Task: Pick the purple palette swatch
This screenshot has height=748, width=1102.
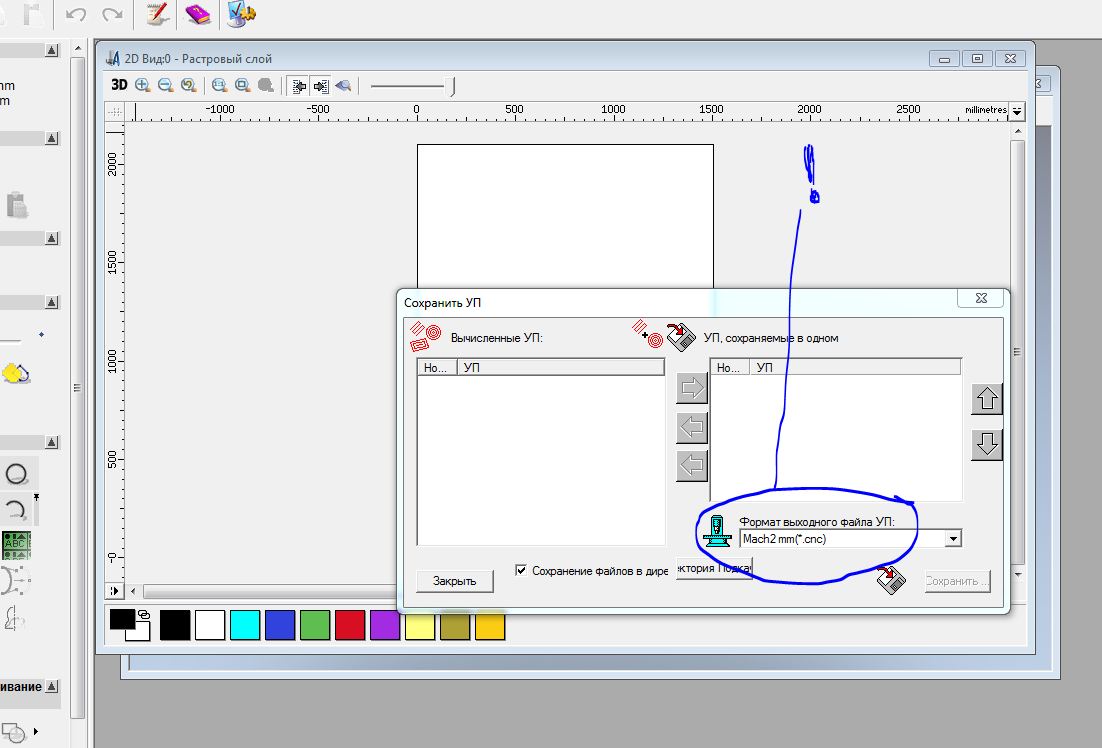Action: coord(384,625)
